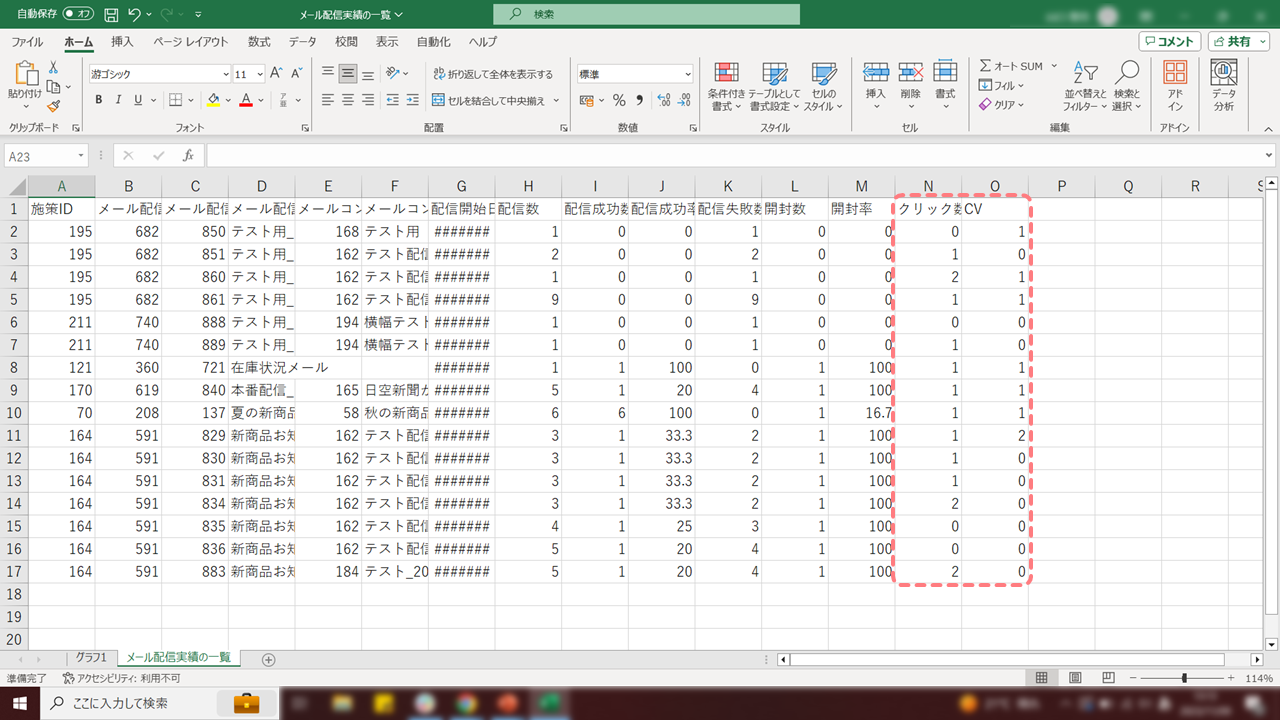Open 検索と選択 find and select

[x=1127, y=86]
